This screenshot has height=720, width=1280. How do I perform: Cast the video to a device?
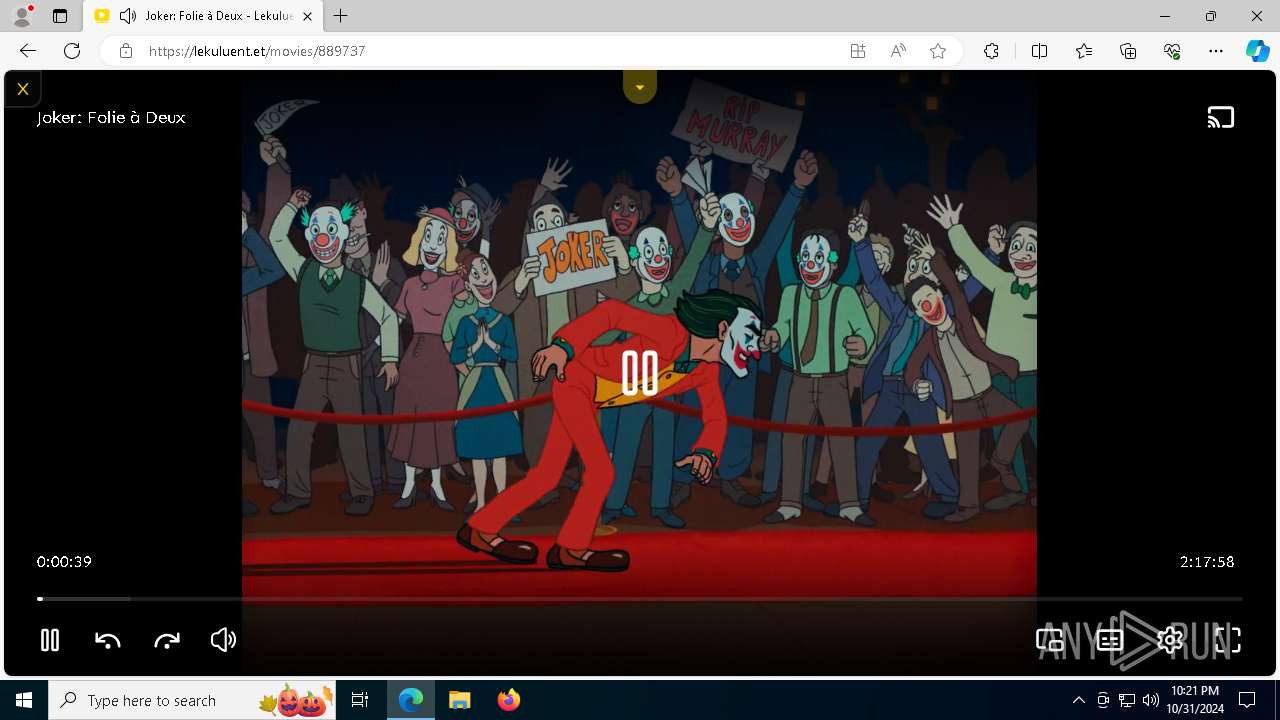click(1221, 118)
